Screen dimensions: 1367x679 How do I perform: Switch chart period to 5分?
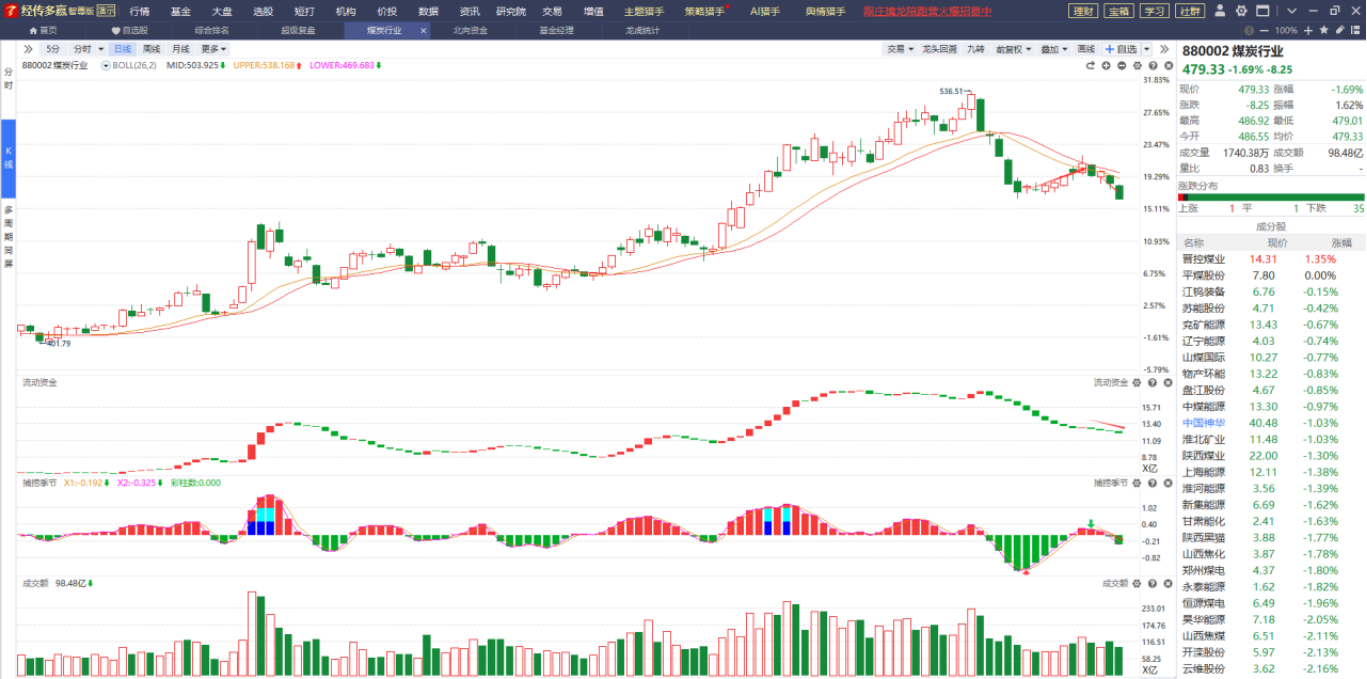(53, 49)
